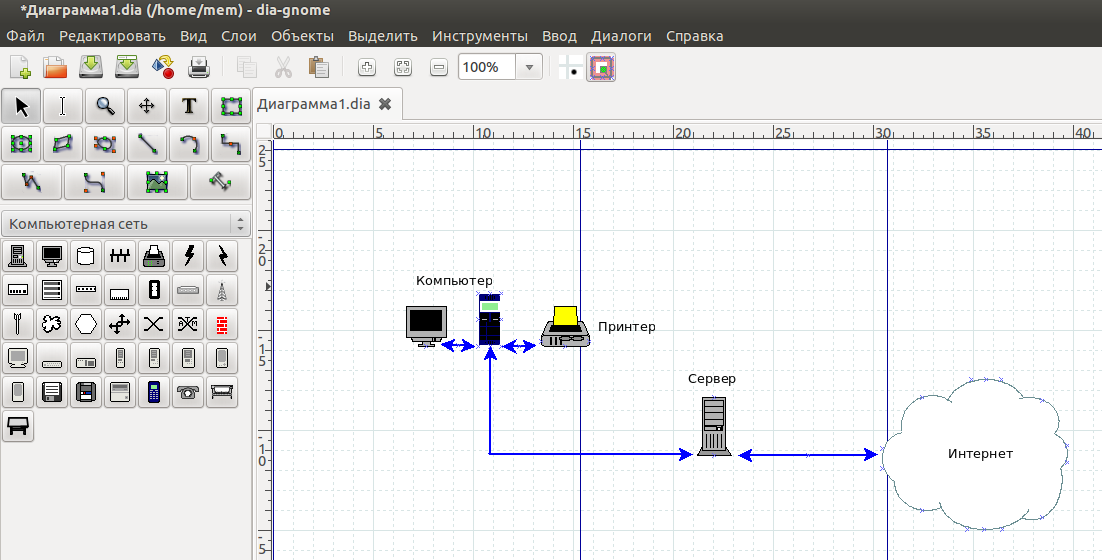Image resolution: width=1102 pixels, height=560 pixels.
Task: Select the Image insert tool
Action: [157, 182]
